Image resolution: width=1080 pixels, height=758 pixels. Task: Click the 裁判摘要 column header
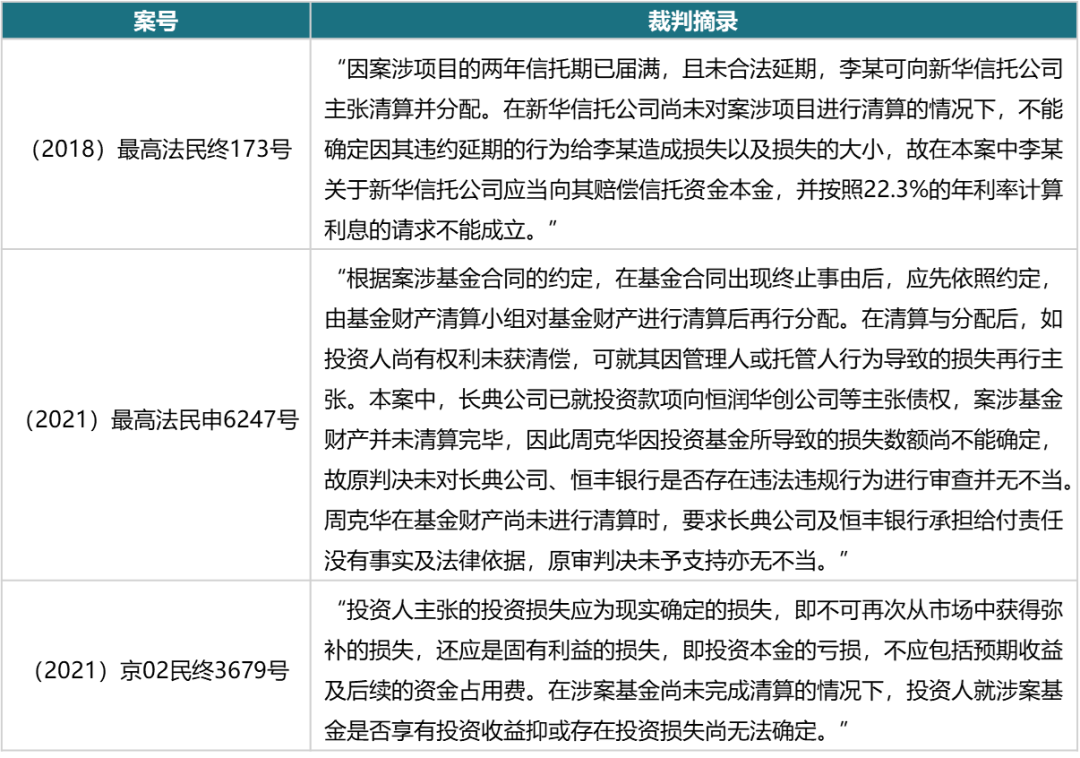click(x=697, y=21)
